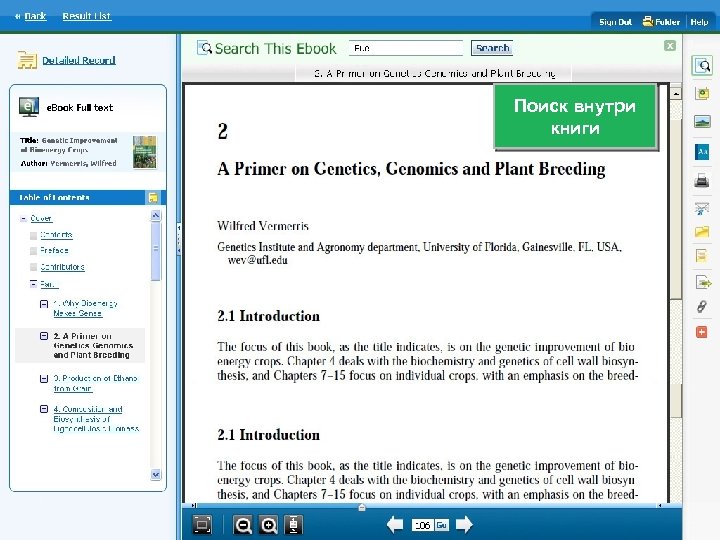
Task: Open the dictionary tool icon
Action: pyautogui.click(x=702, y=152)
